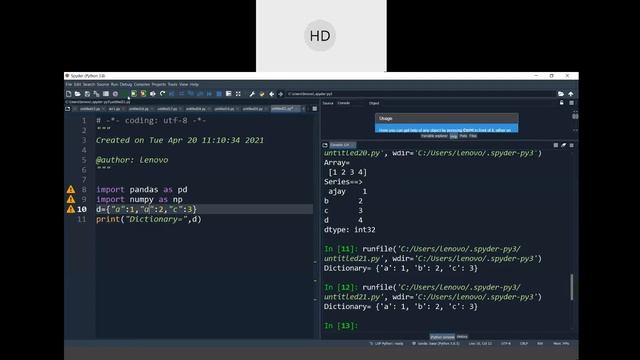640x360 pixels.
Task: Click the warning icon on line 10
Action: coord(71,209)
